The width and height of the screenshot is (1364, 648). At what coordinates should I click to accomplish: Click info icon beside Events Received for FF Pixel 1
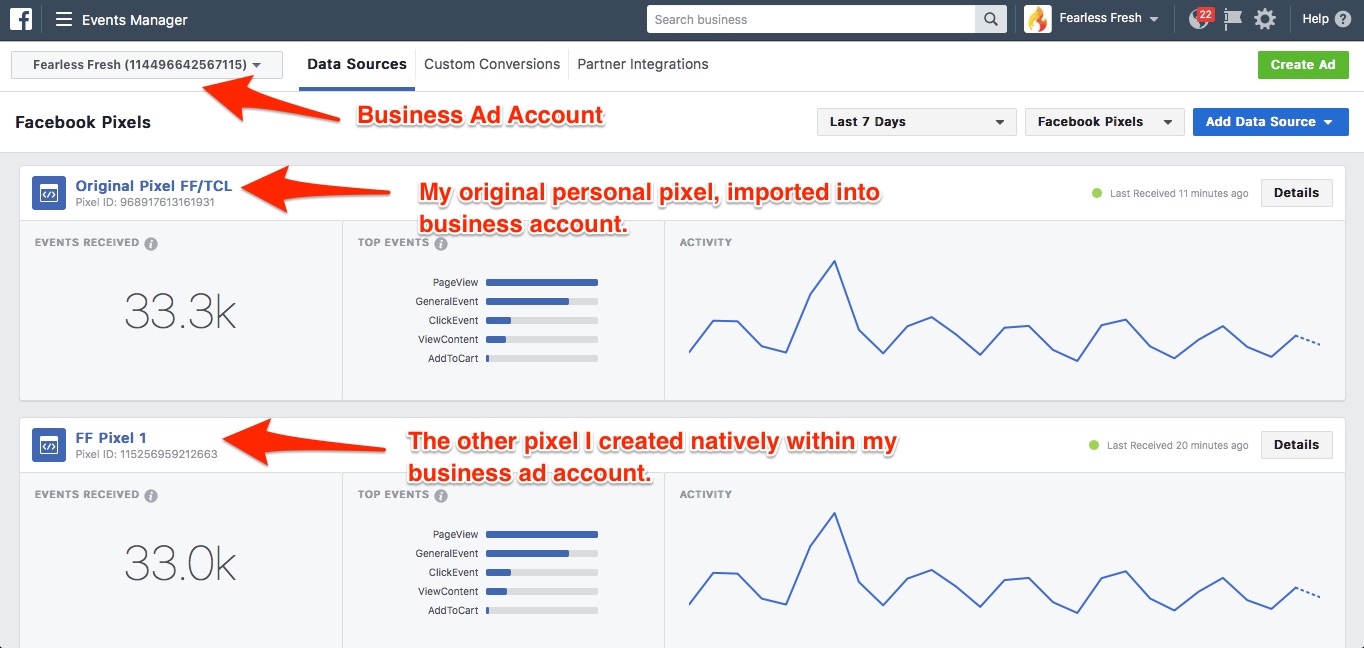click(151, 495)
